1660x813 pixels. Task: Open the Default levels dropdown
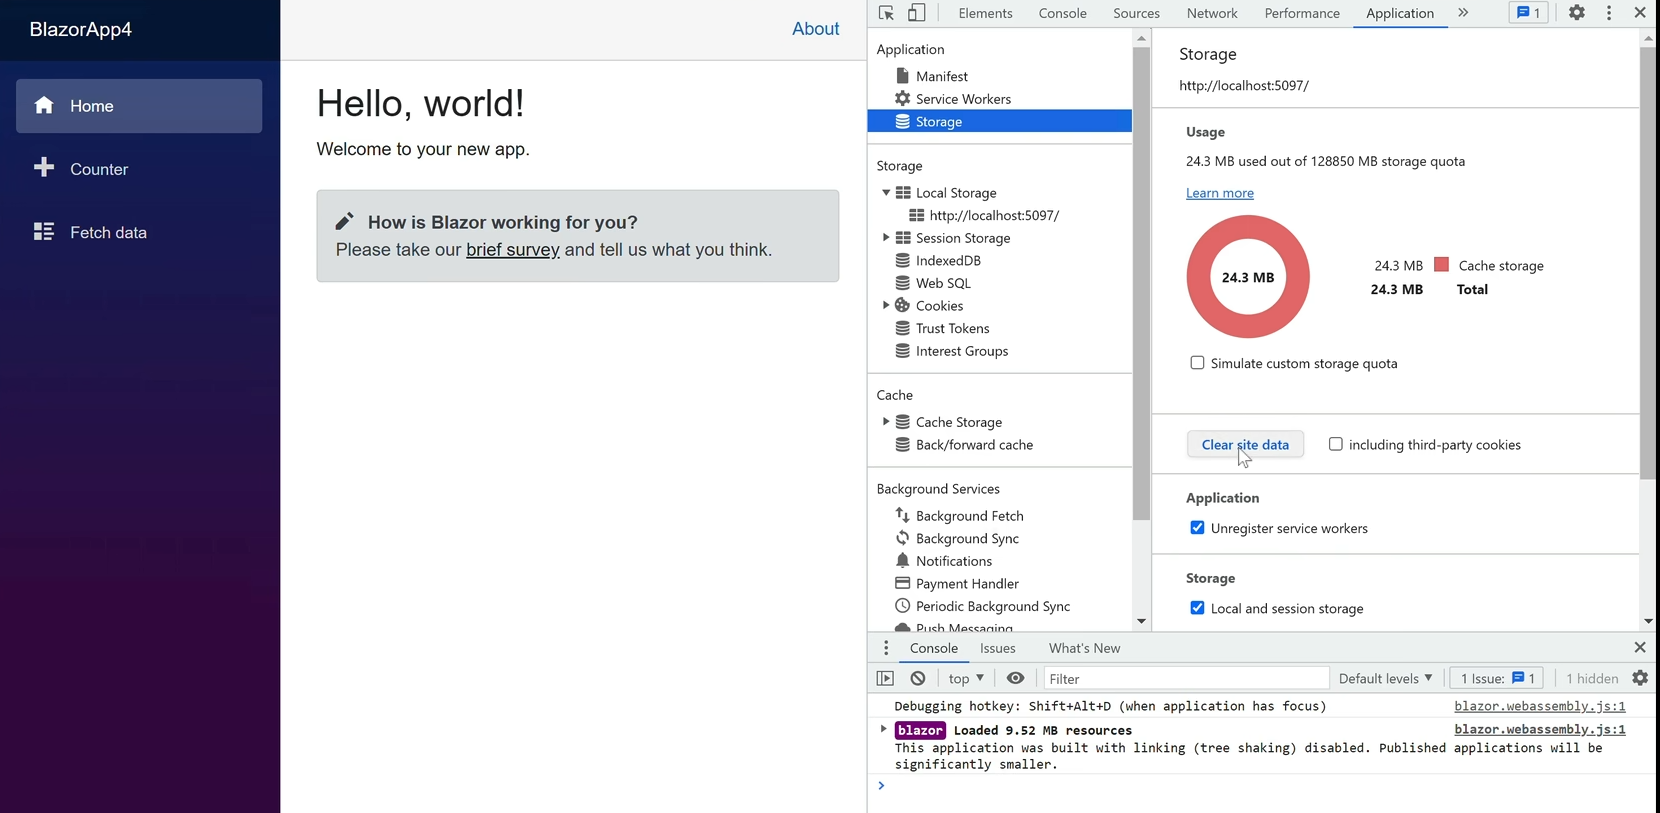click(x=1385, y=678)
